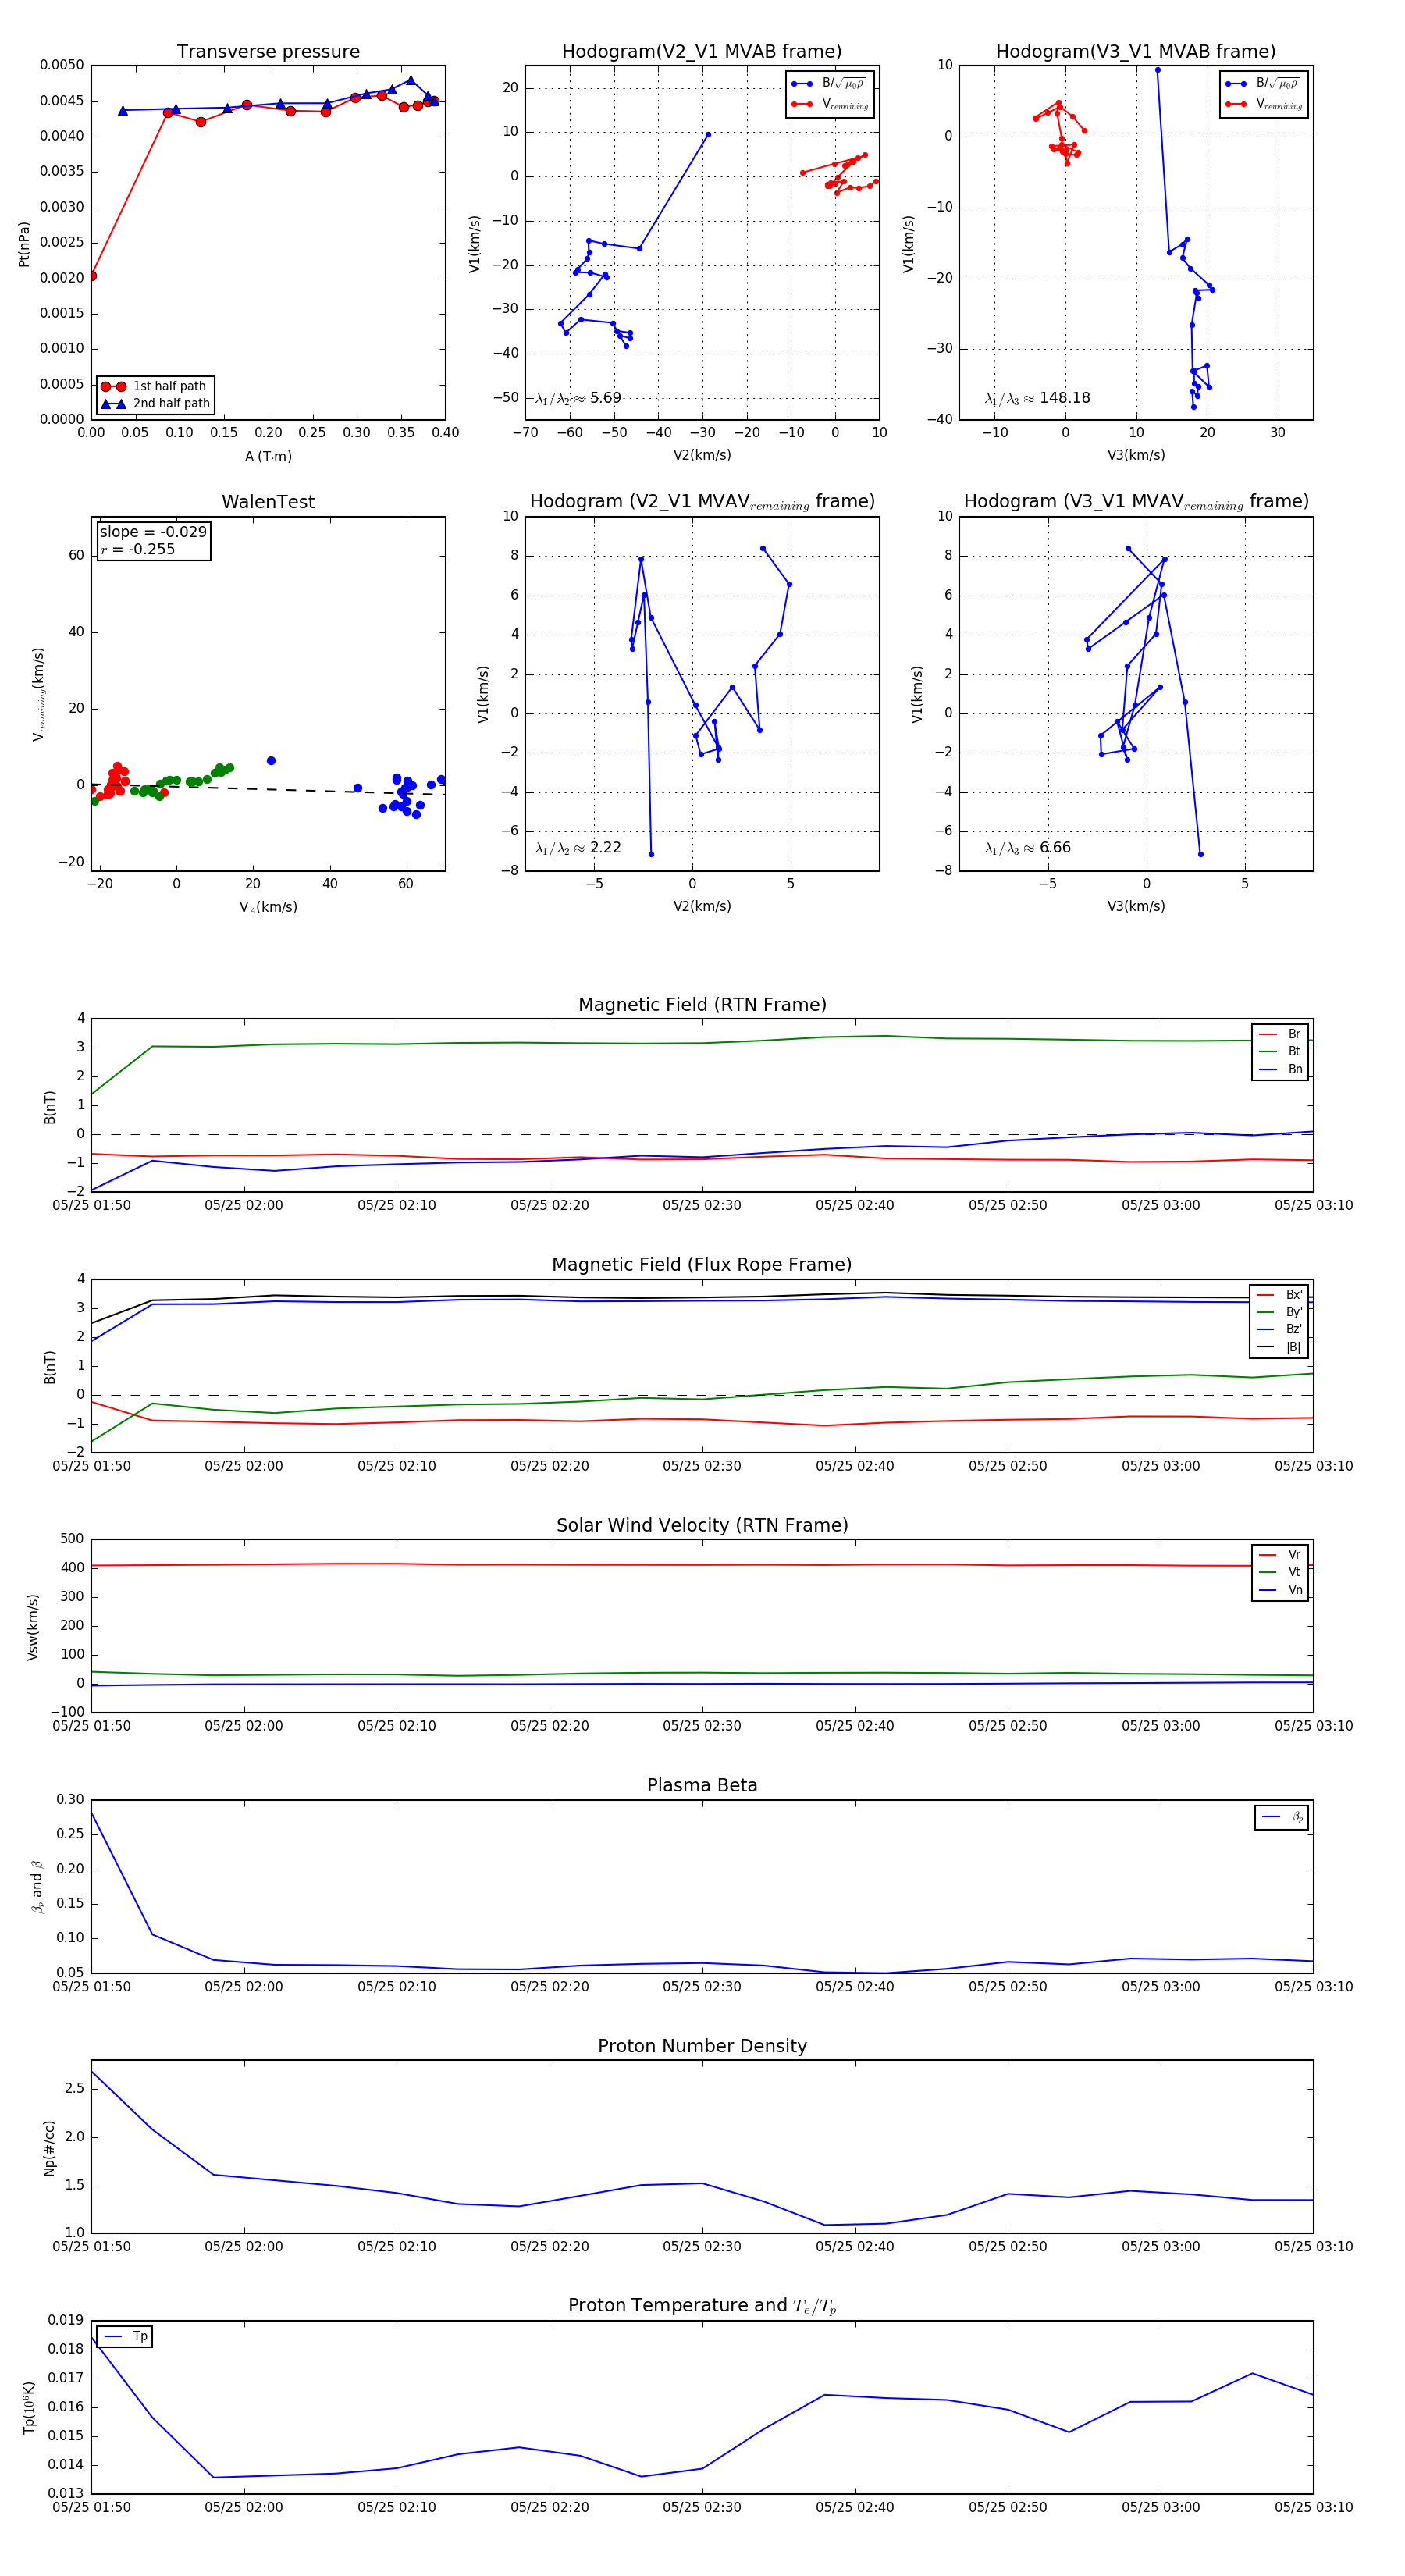Click 'Solar Wind Velocity (RTN Frame)' title
This screenshot has width=1405, height=2576.
(702, 1526)
